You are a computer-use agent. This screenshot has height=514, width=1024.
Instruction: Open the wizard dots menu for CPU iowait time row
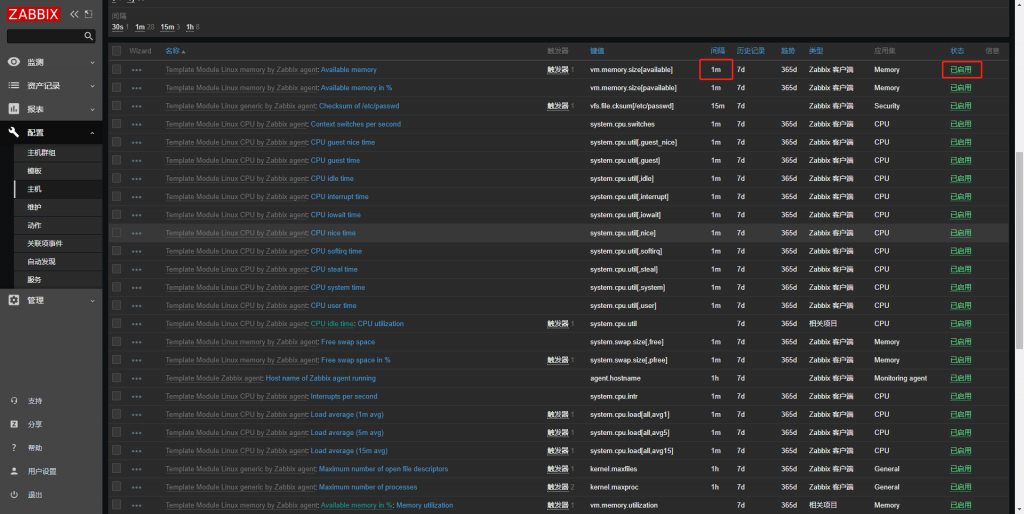click(x=136, y=215)
